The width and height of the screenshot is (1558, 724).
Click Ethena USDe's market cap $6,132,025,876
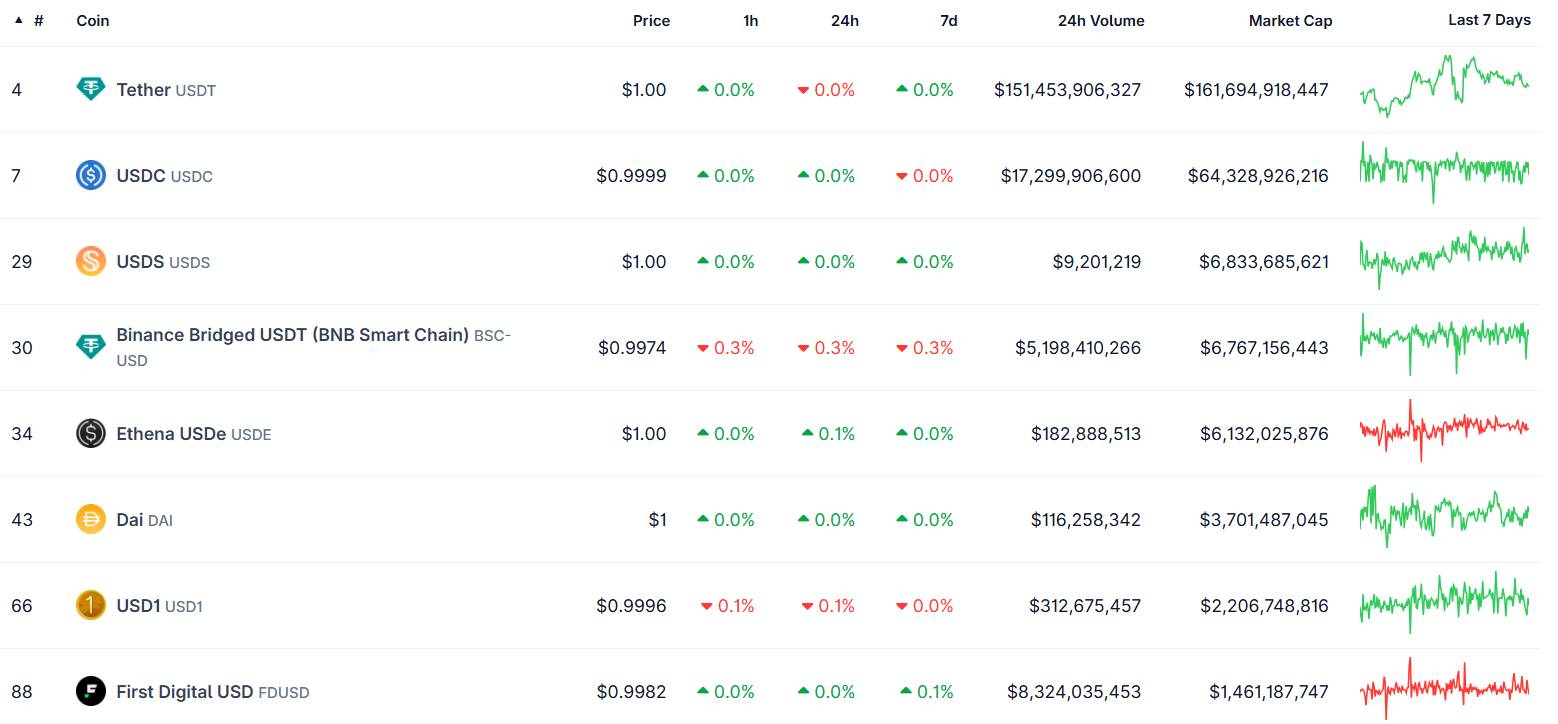[1264, 434]
